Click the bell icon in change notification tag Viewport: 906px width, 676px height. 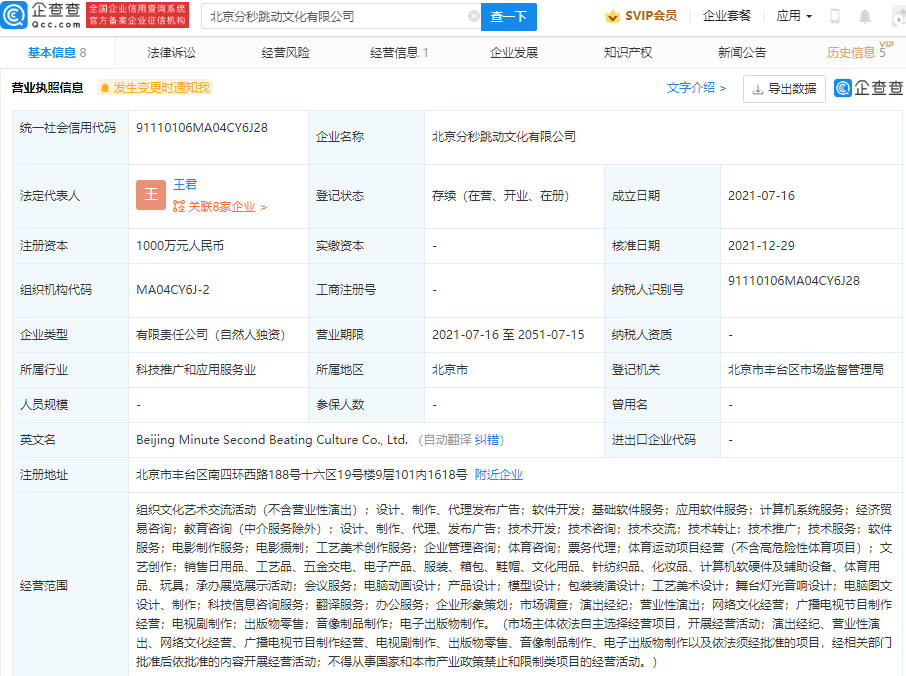coord(105,88)
